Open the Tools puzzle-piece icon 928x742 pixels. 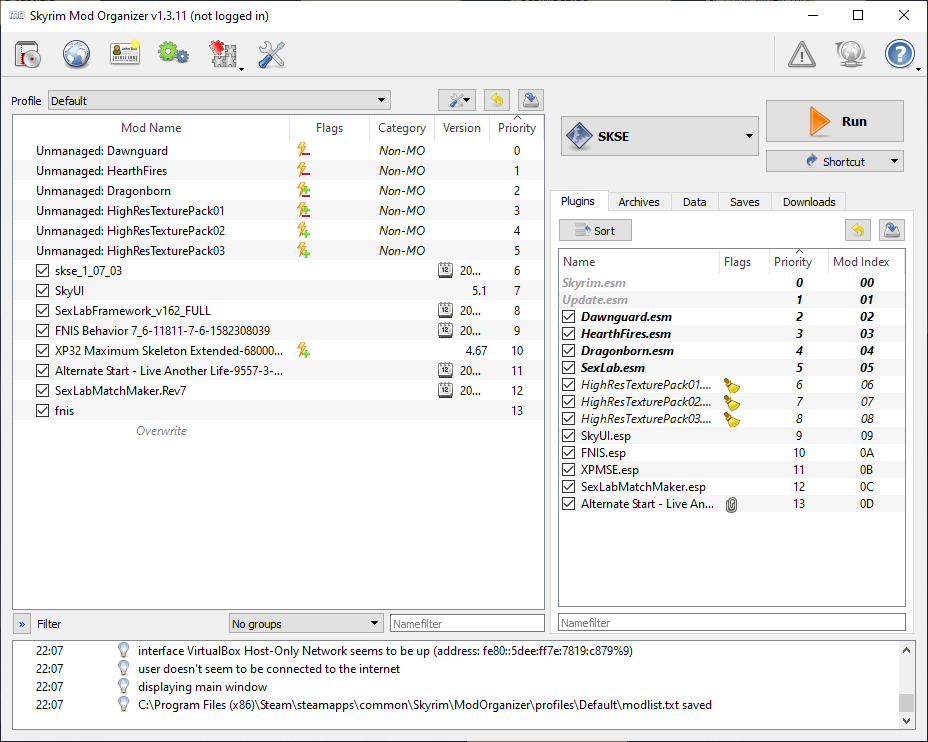point(224,54)
